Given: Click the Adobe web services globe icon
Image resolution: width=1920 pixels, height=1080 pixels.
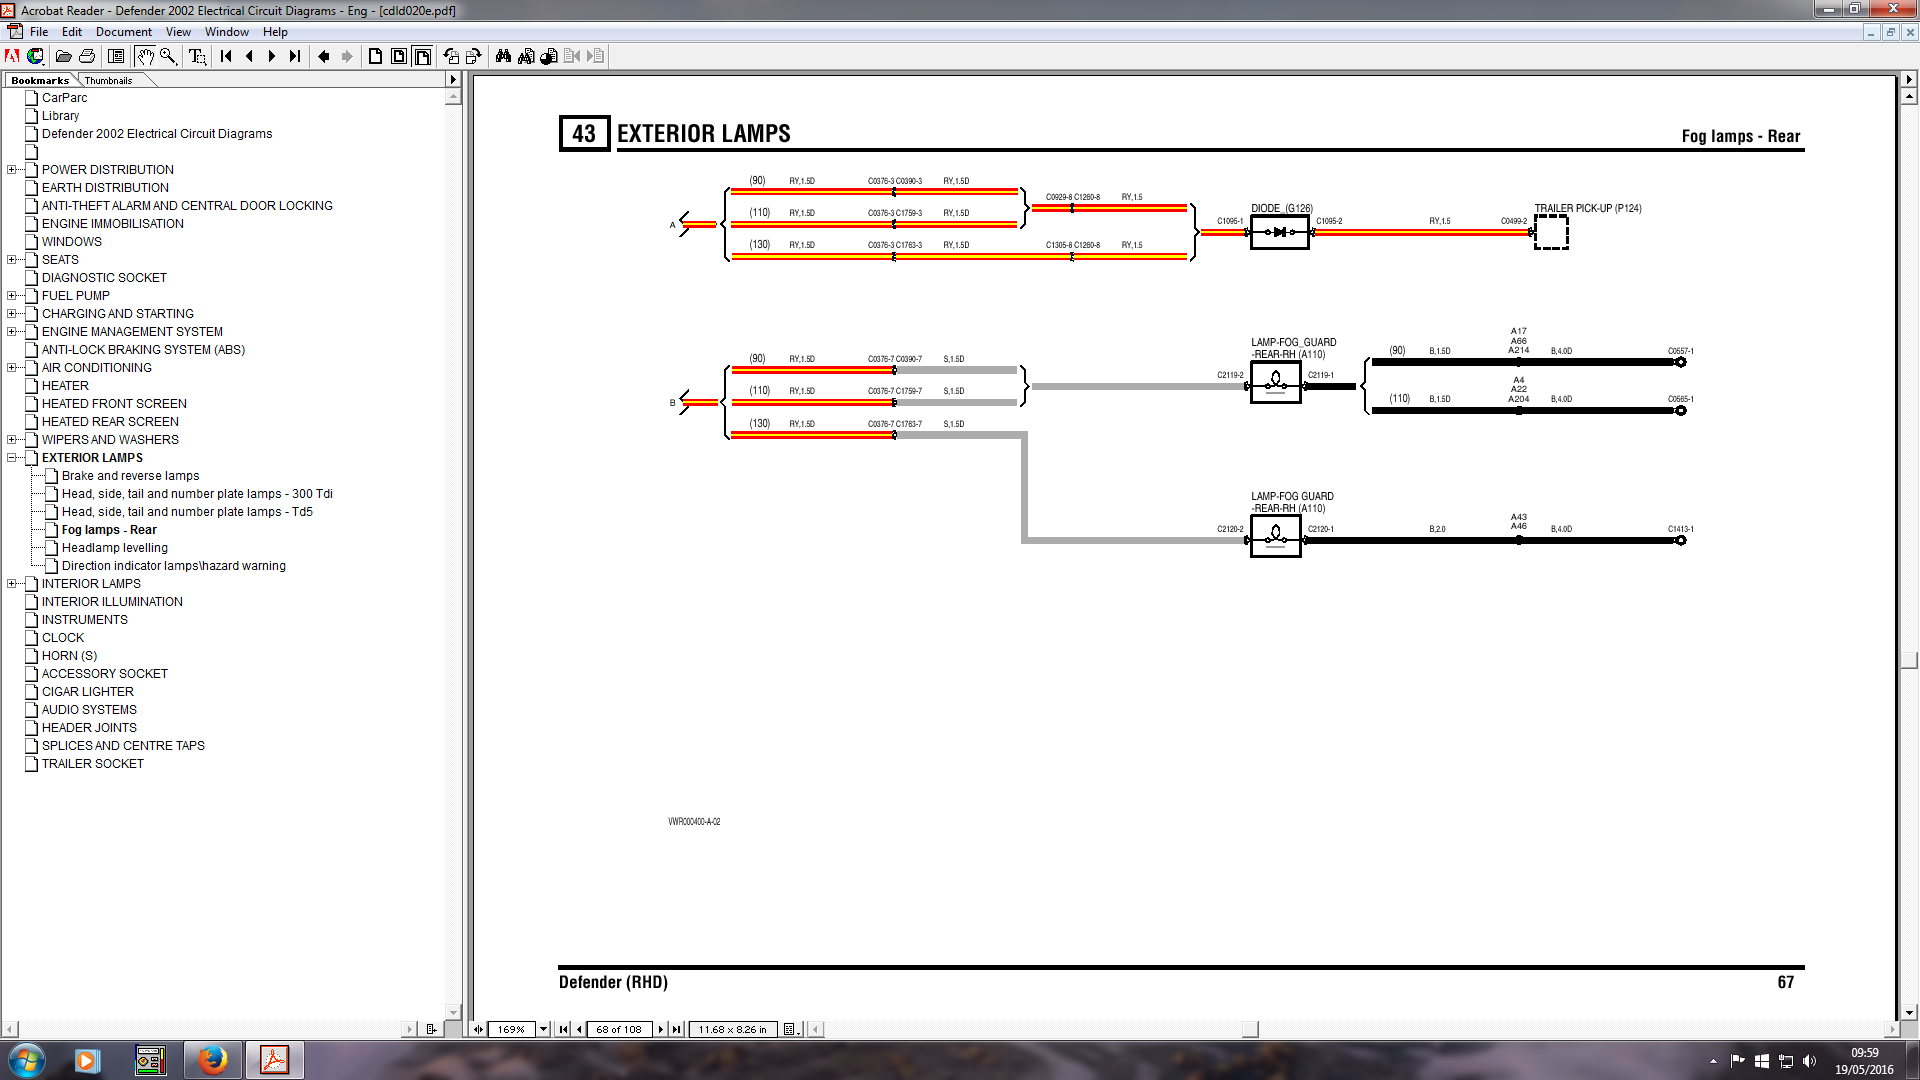Looking at the screenshot, I should (x=35, y=56).
